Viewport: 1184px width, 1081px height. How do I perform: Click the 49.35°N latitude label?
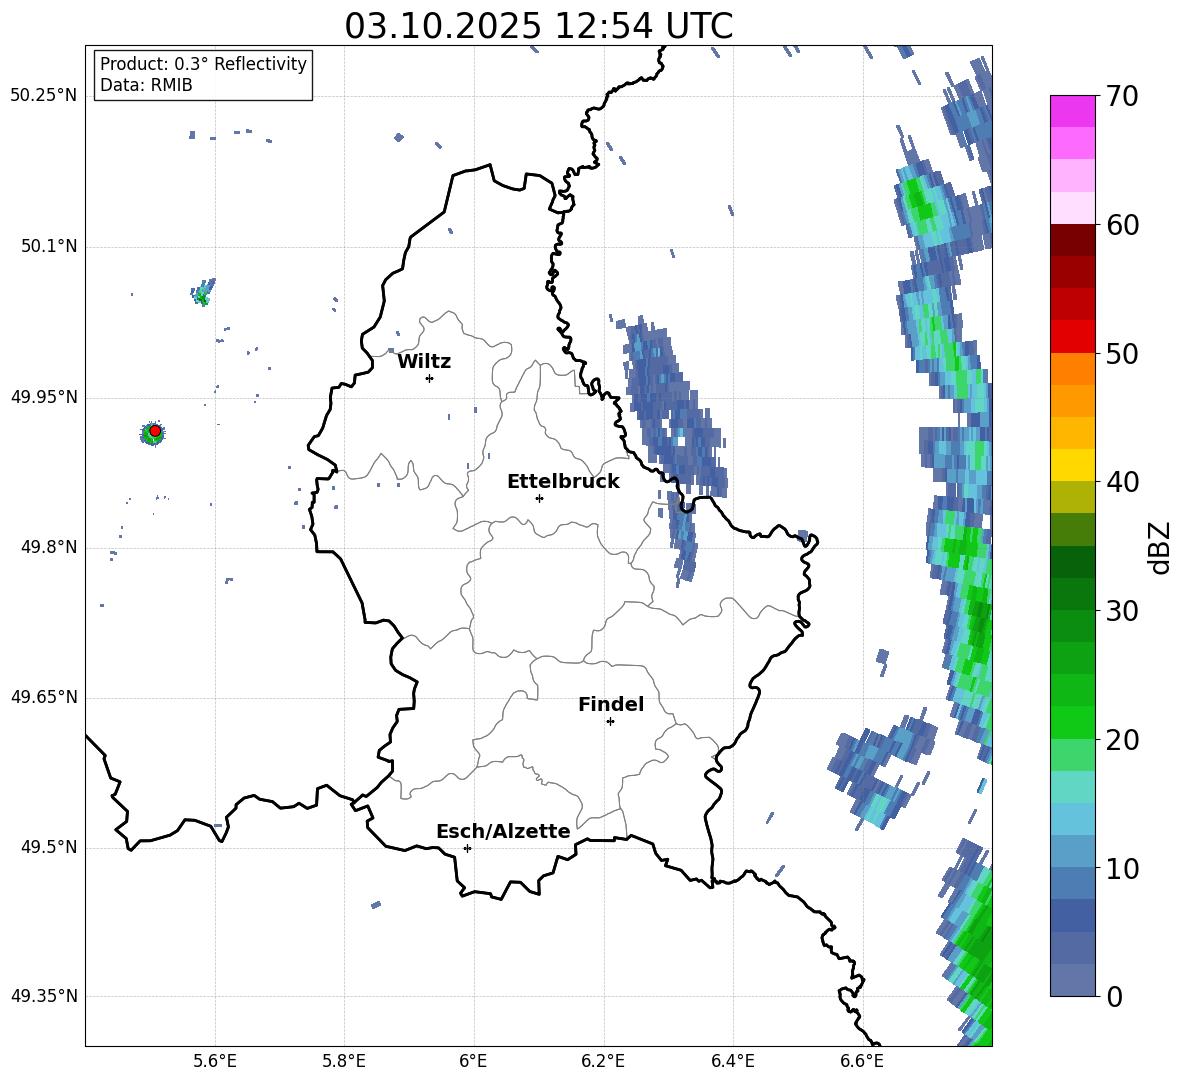point(43,996)
